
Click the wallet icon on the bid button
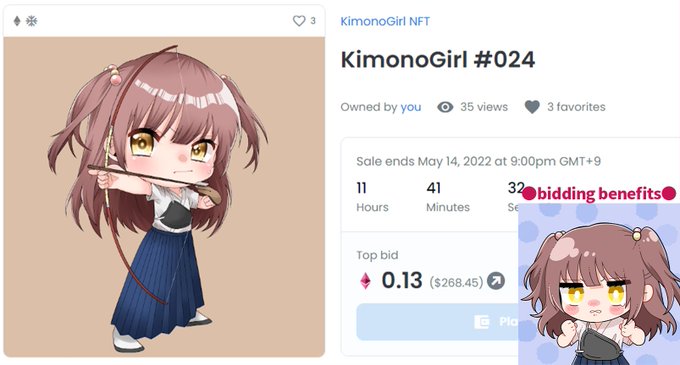(x=482, y=322)
